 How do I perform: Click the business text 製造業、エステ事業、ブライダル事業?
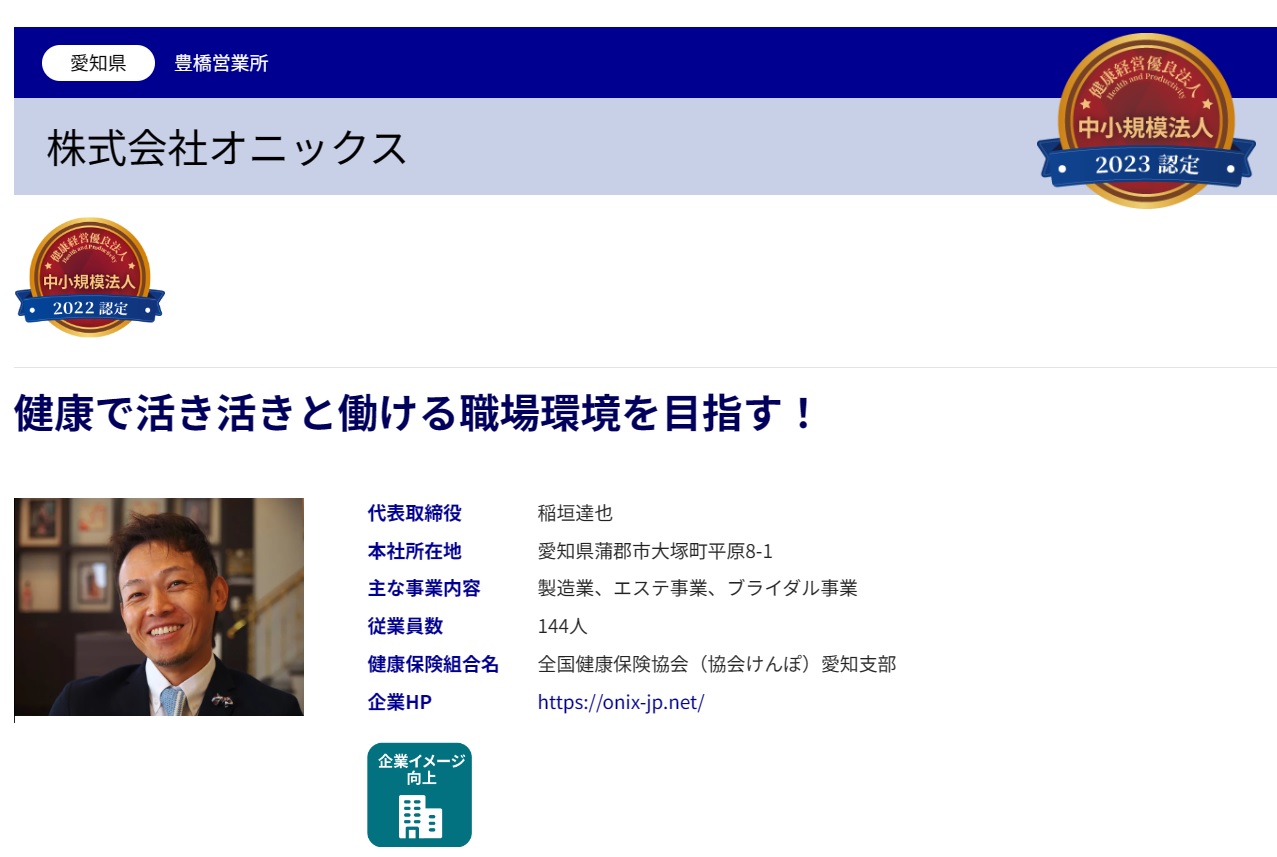[x=697, y=589]
